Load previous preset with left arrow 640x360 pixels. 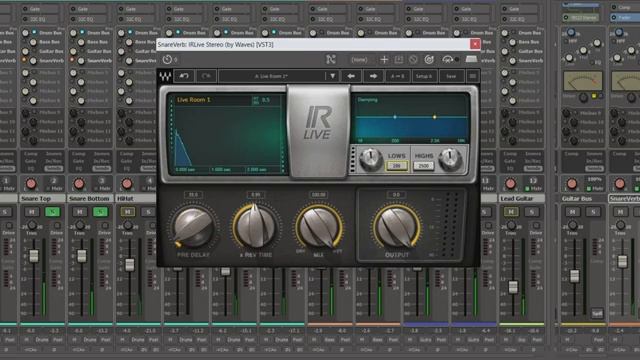(351, 76)
